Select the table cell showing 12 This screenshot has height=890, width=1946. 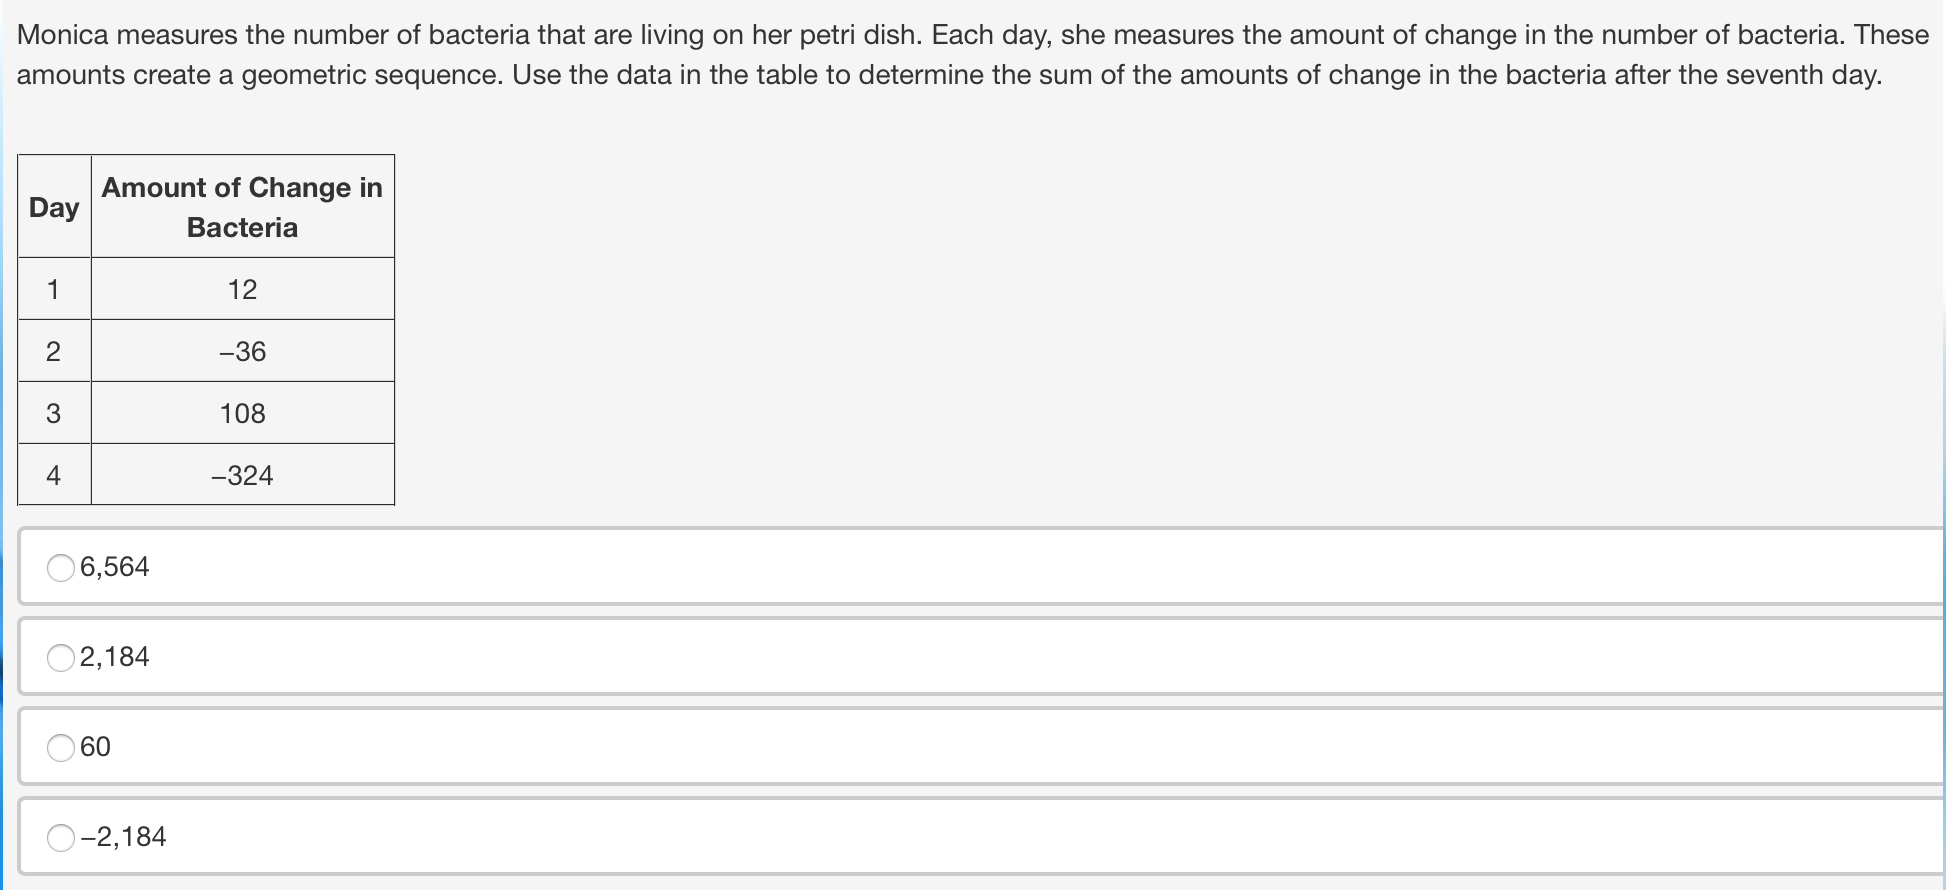coord(242,289)
